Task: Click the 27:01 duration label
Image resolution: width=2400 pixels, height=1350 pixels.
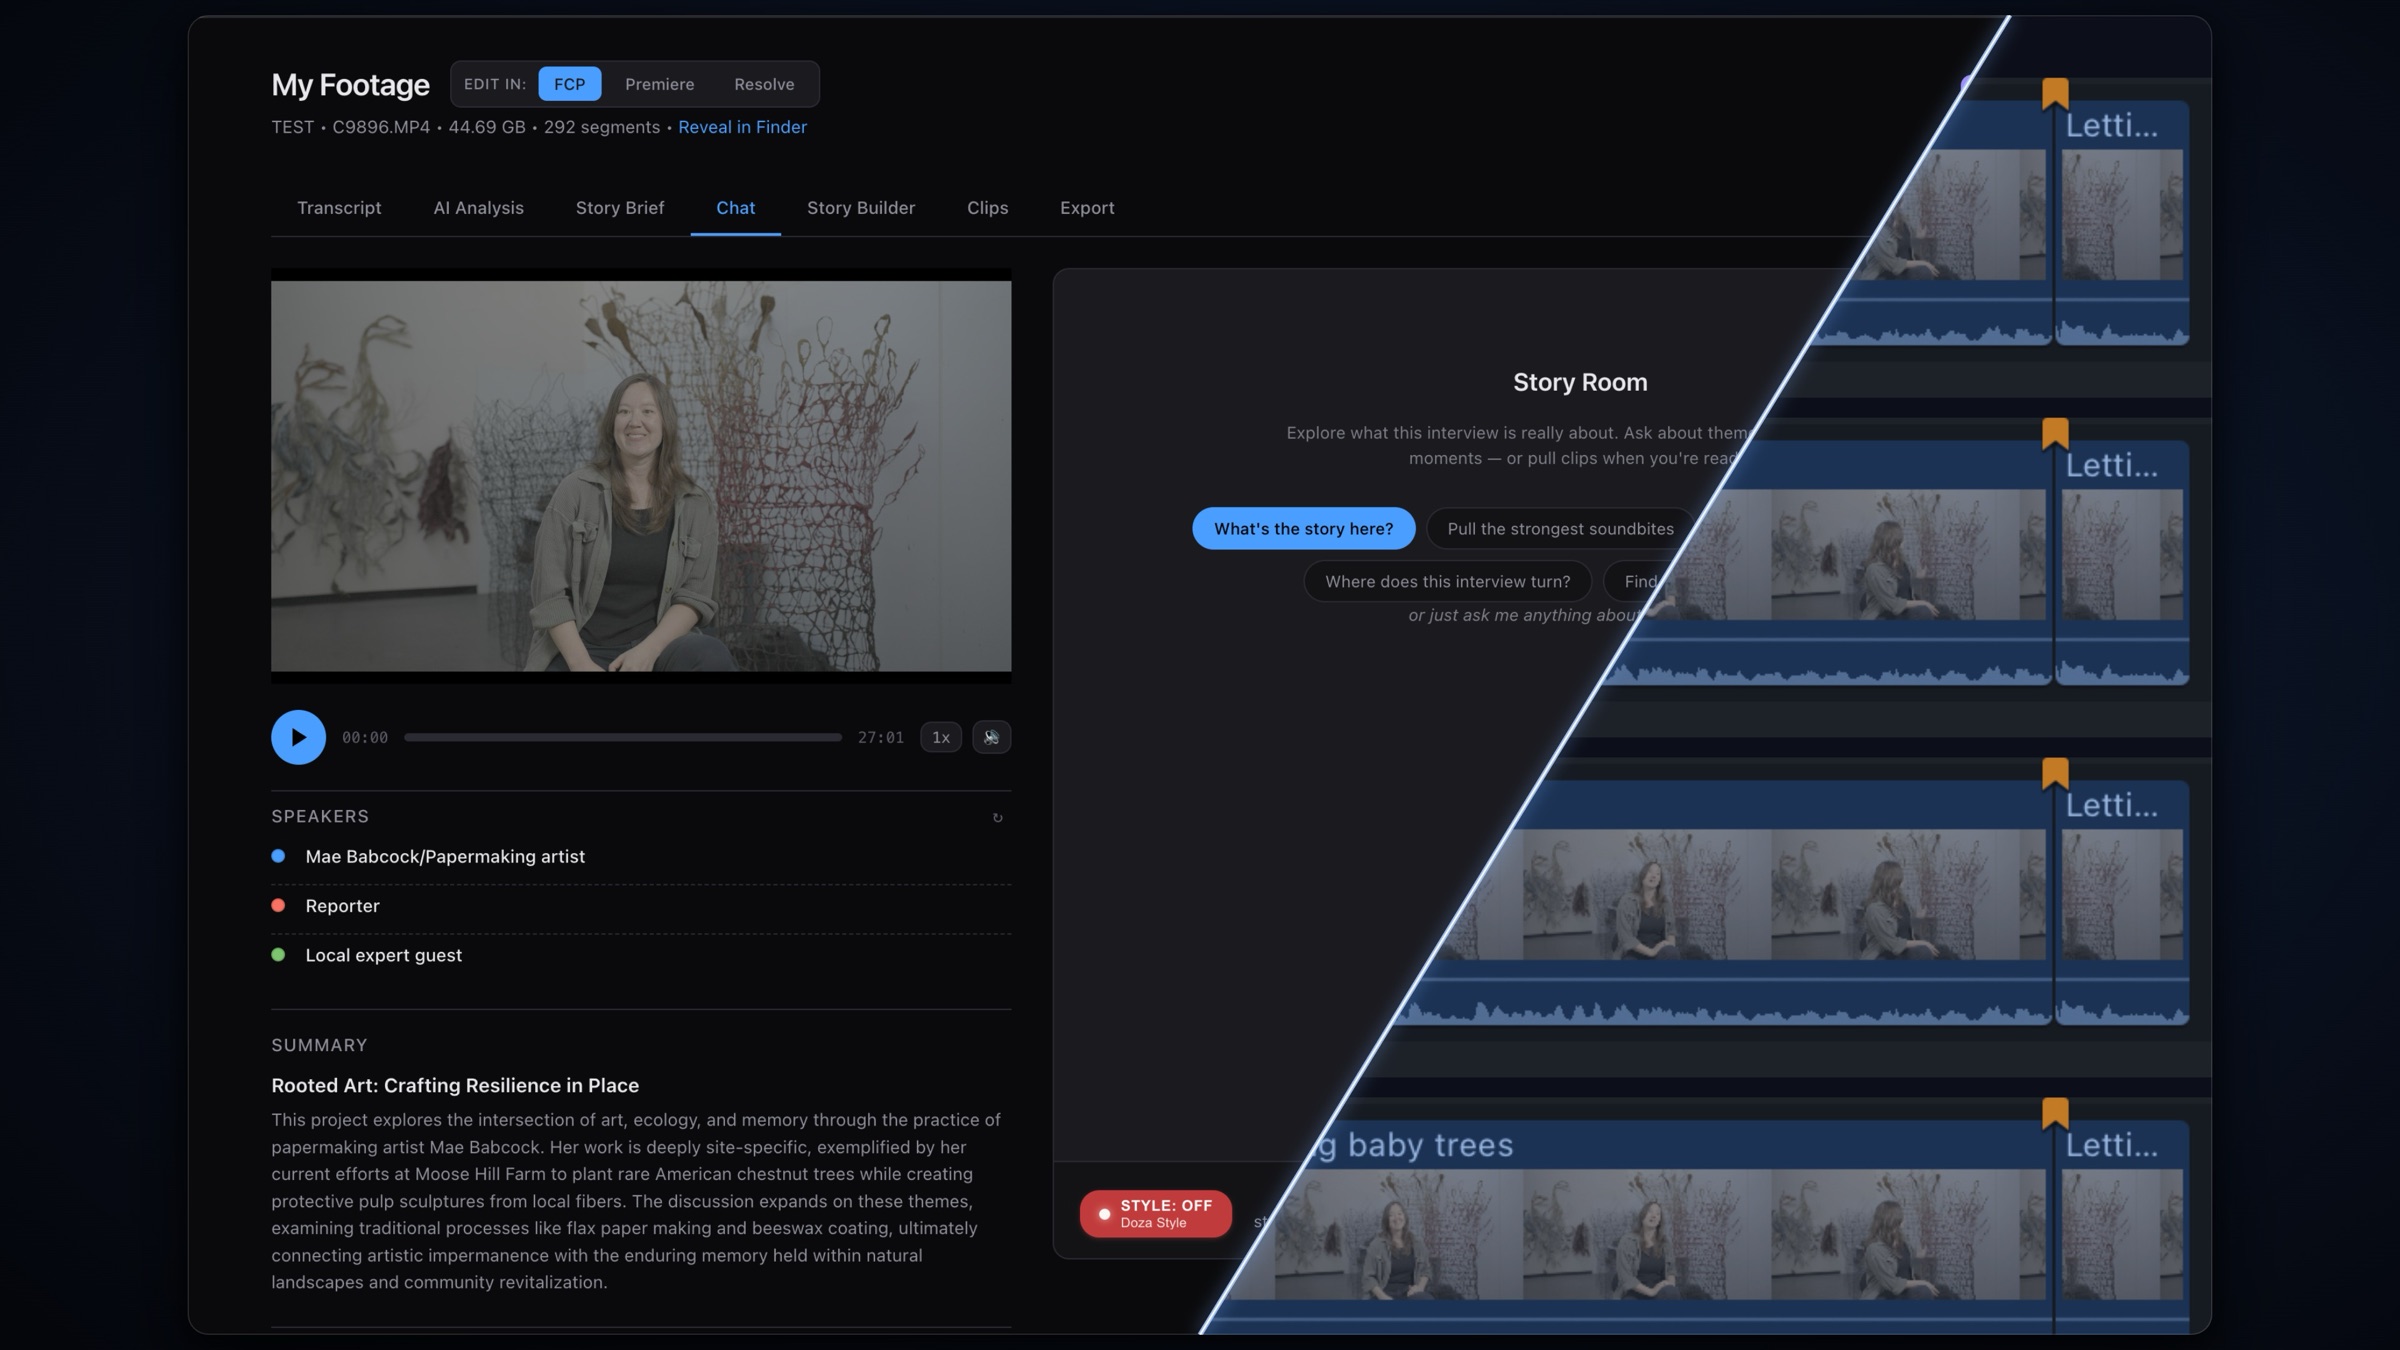Action: (x=881, y=737)
